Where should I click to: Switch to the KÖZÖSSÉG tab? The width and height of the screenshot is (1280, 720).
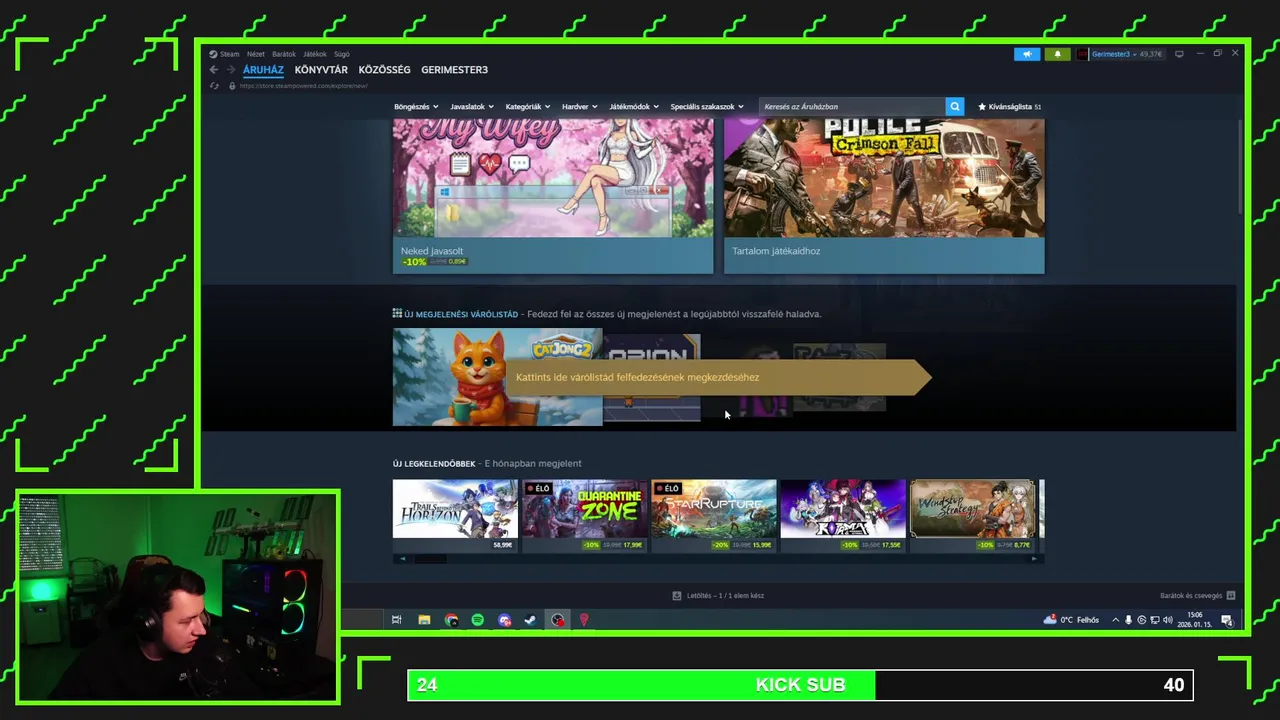384,70
